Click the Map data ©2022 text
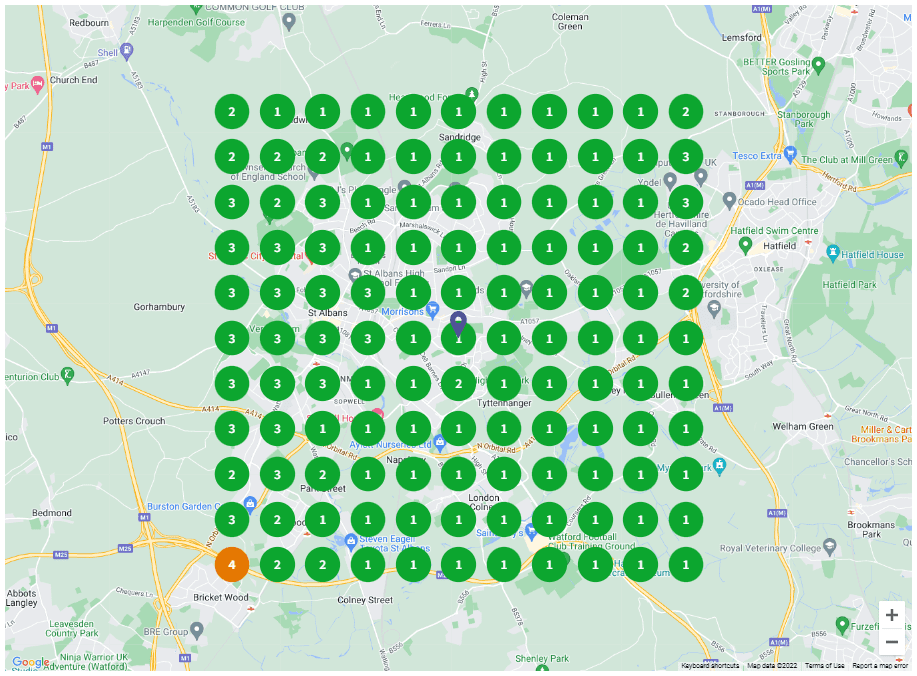917x676 pixels. (772, 665)
